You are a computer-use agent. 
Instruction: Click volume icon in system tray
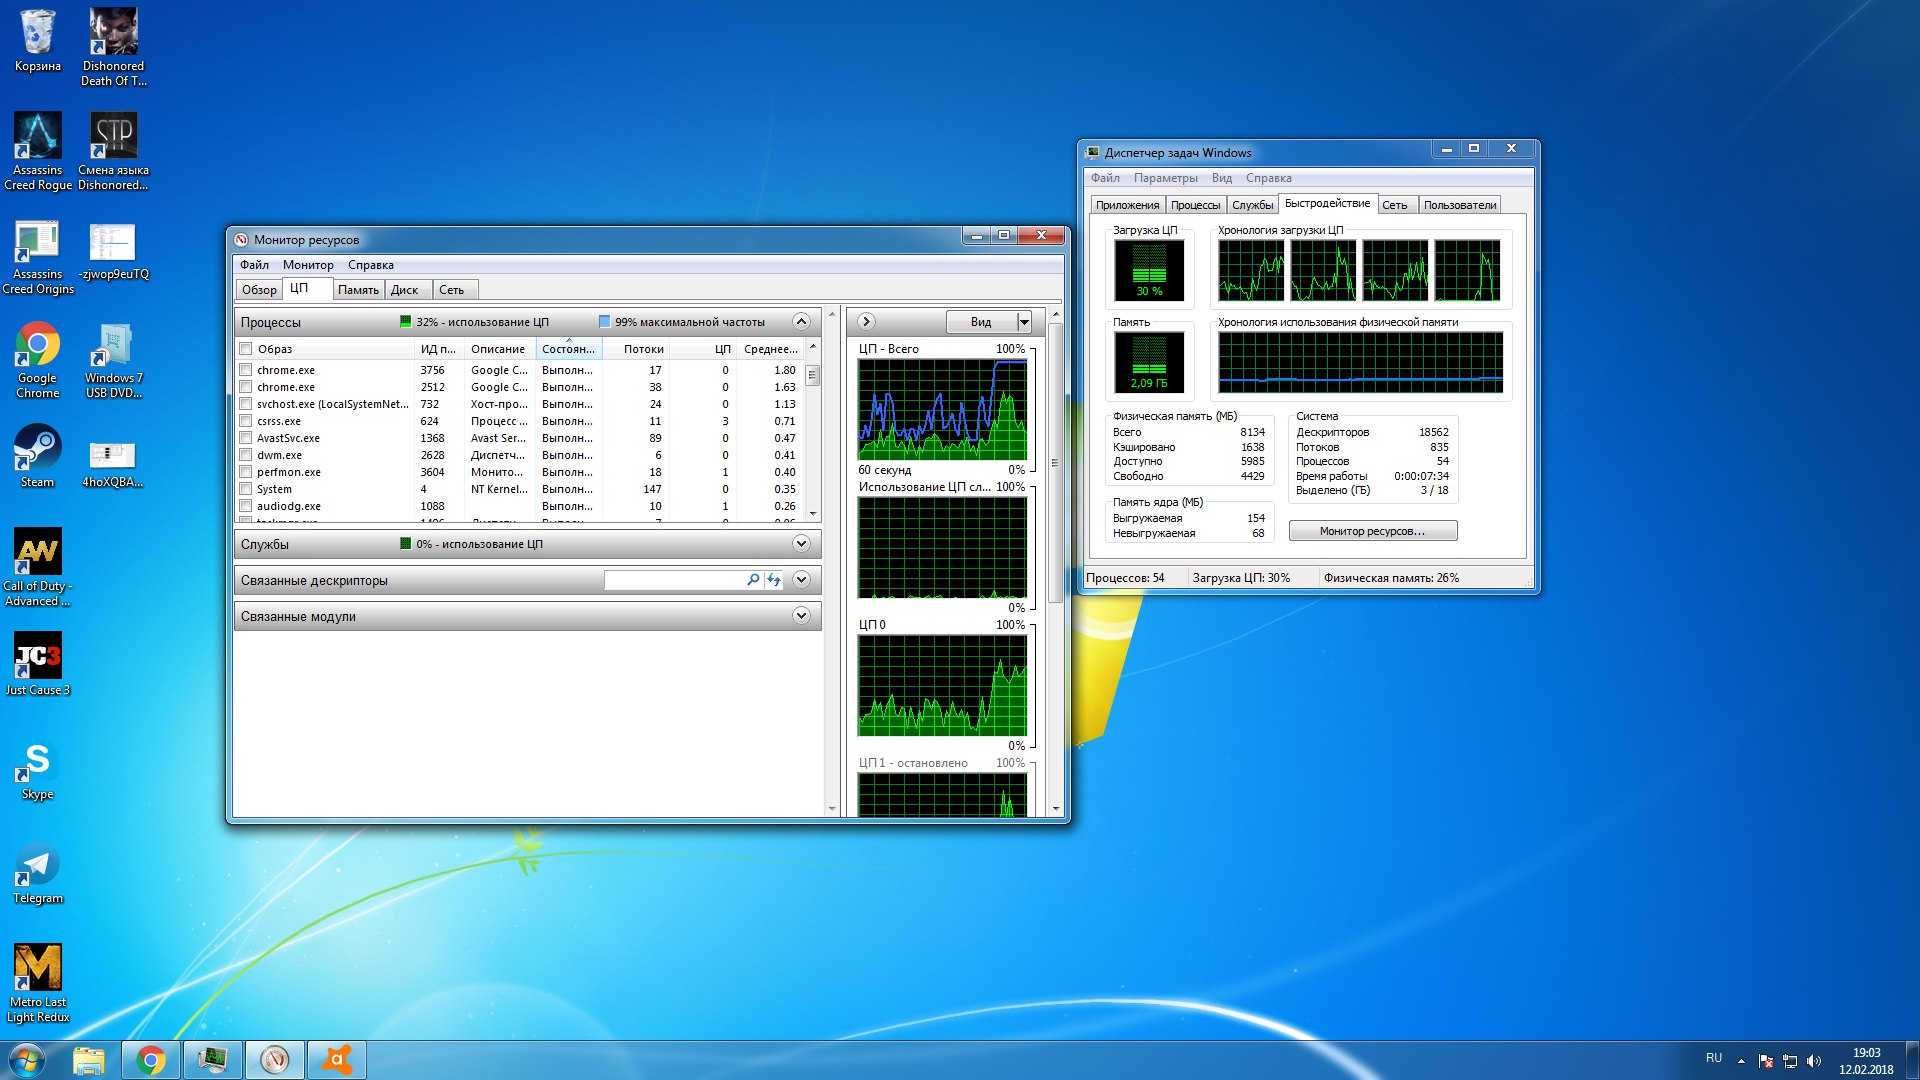click(x=1814, y=1061)
